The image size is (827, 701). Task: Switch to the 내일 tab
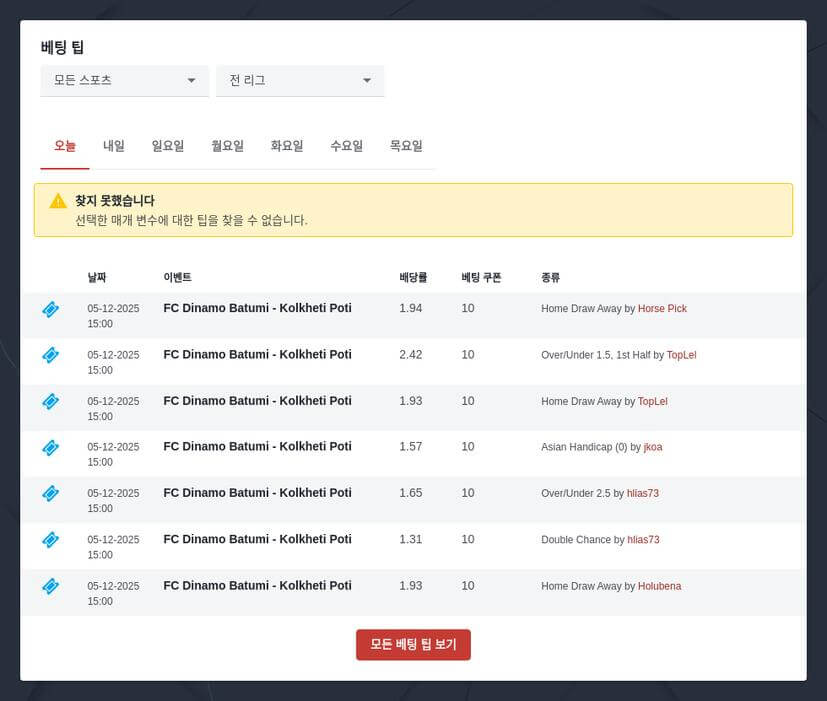(112, 145)
